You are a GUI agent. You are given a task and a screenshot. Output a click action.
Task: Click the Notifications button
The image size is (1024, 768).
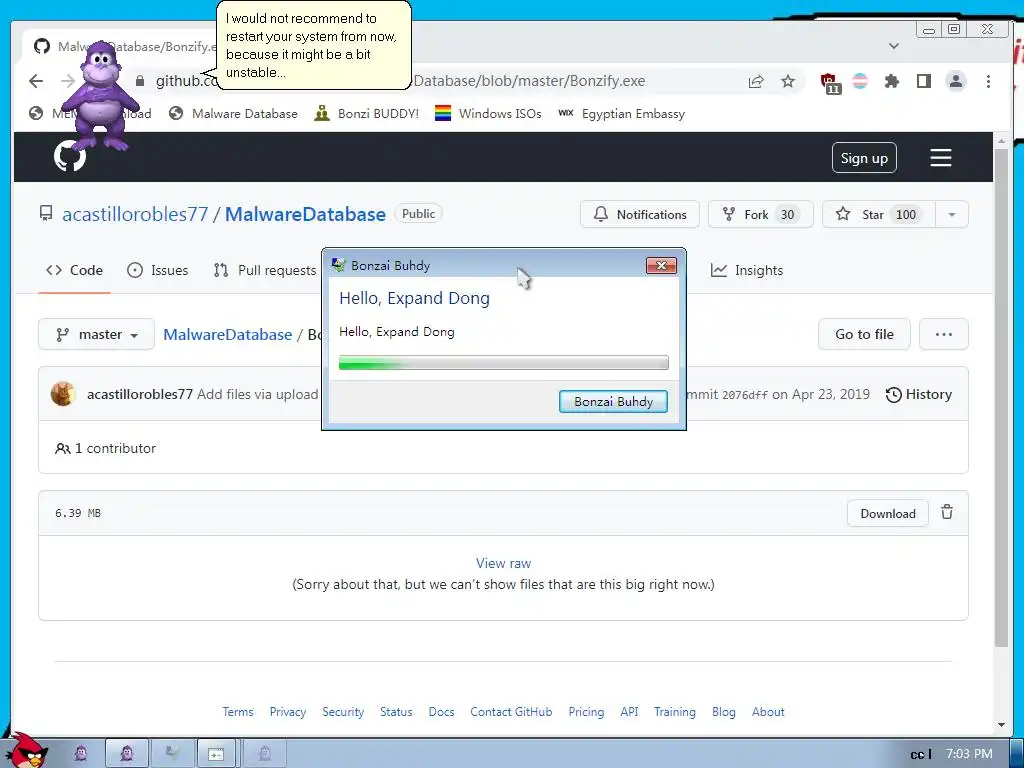pos(639,214)
